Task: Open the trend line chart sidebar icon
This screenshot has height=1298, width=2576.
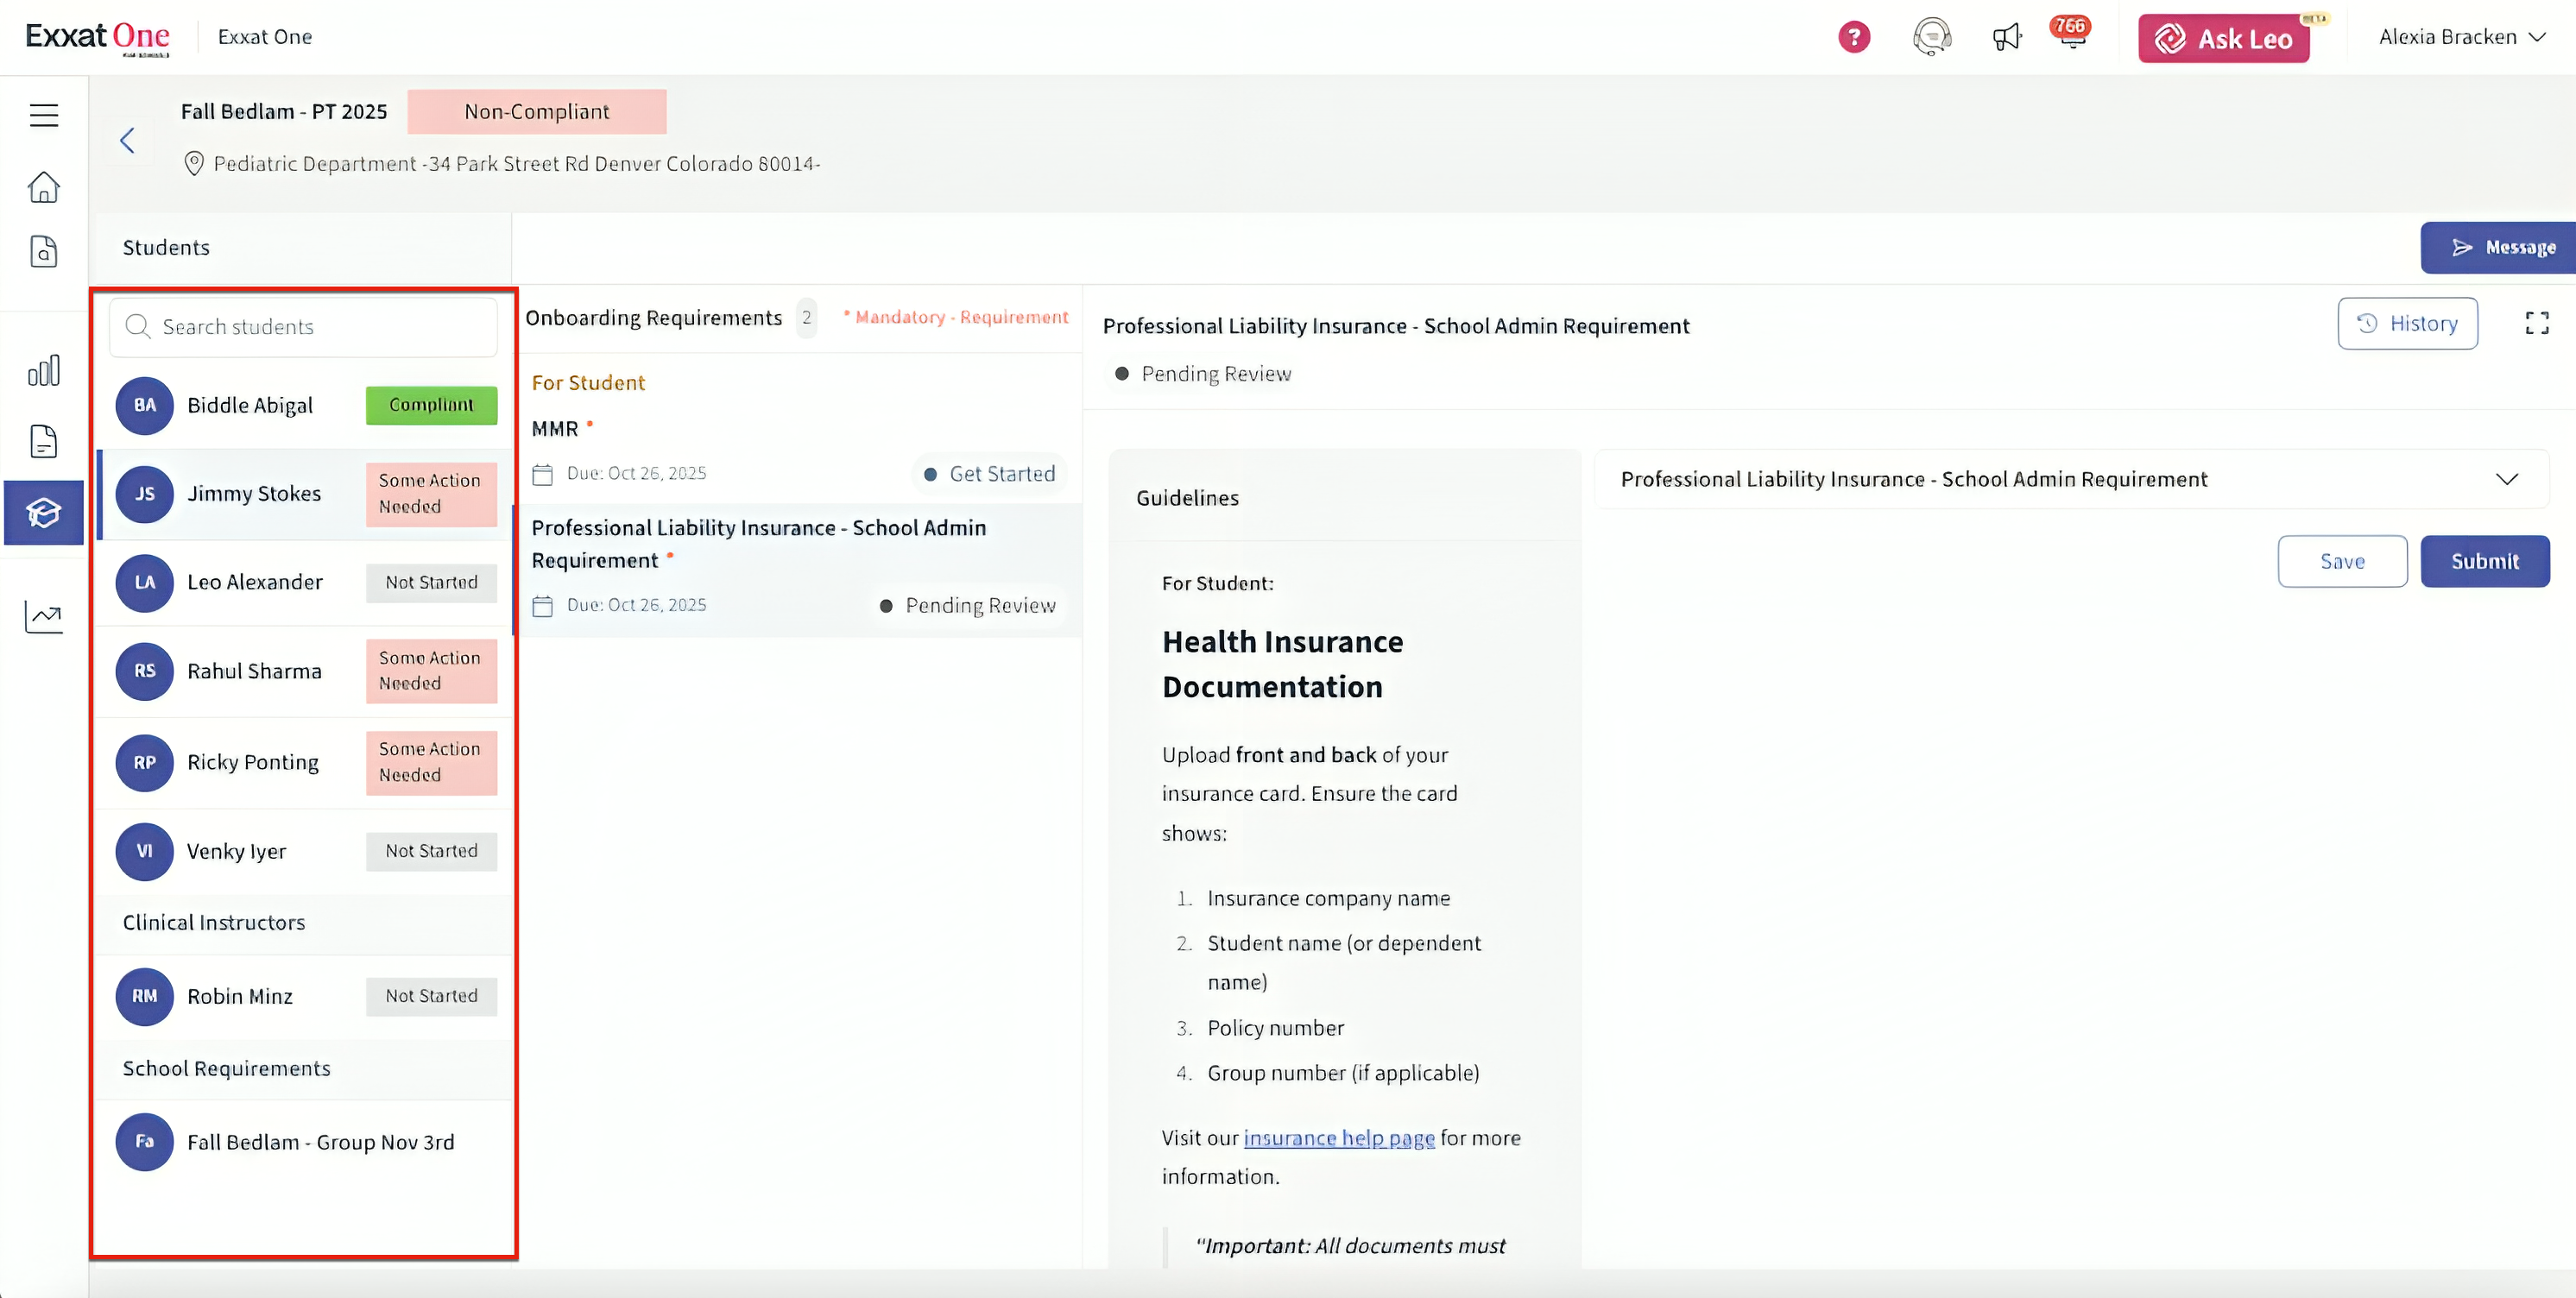Action: (44, 617)
